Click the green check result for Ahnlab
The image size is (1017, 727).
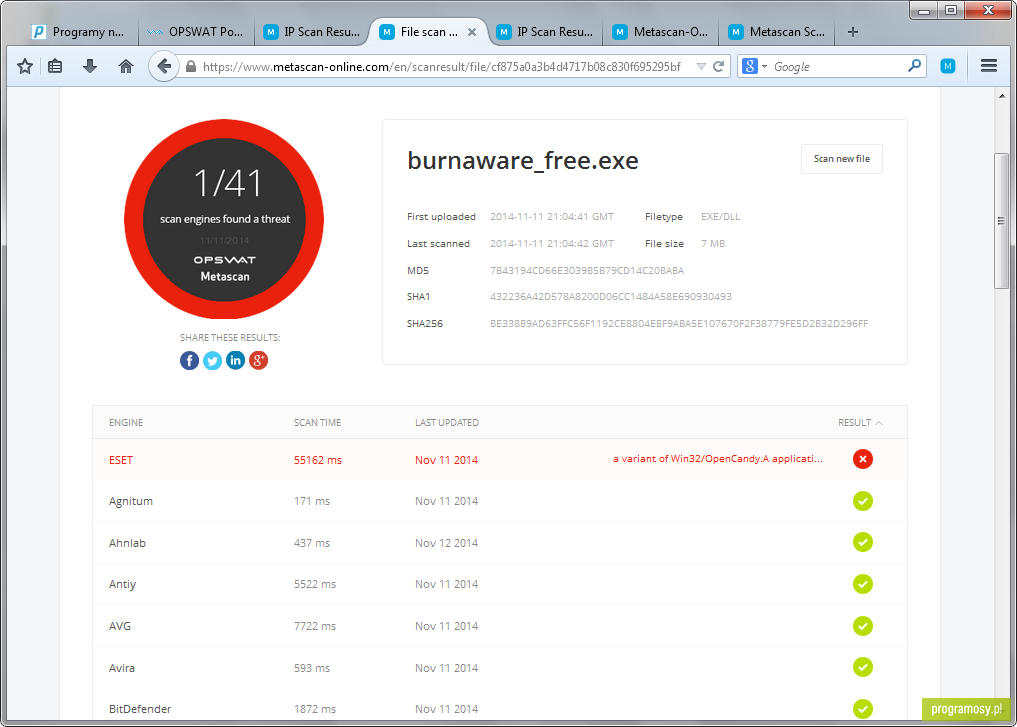click(863, 542)
